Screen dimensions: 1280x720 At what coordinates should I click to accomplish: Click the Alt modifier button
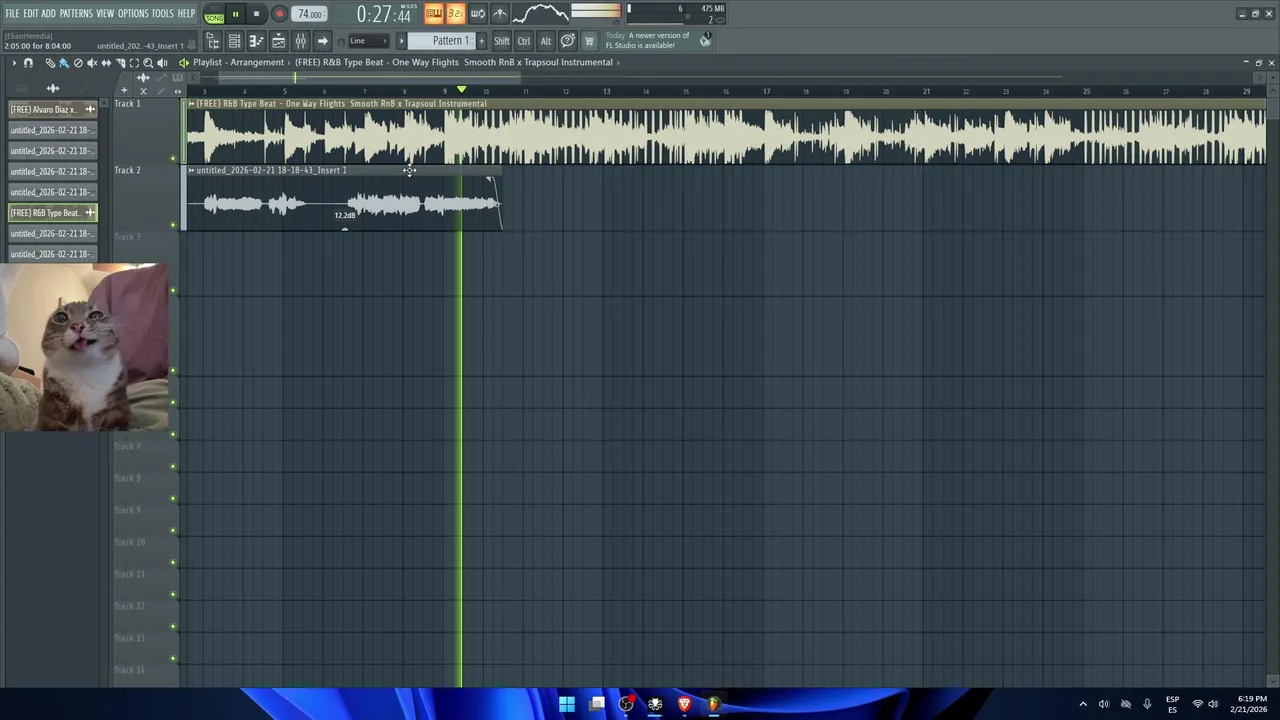[x=546, y=41]
